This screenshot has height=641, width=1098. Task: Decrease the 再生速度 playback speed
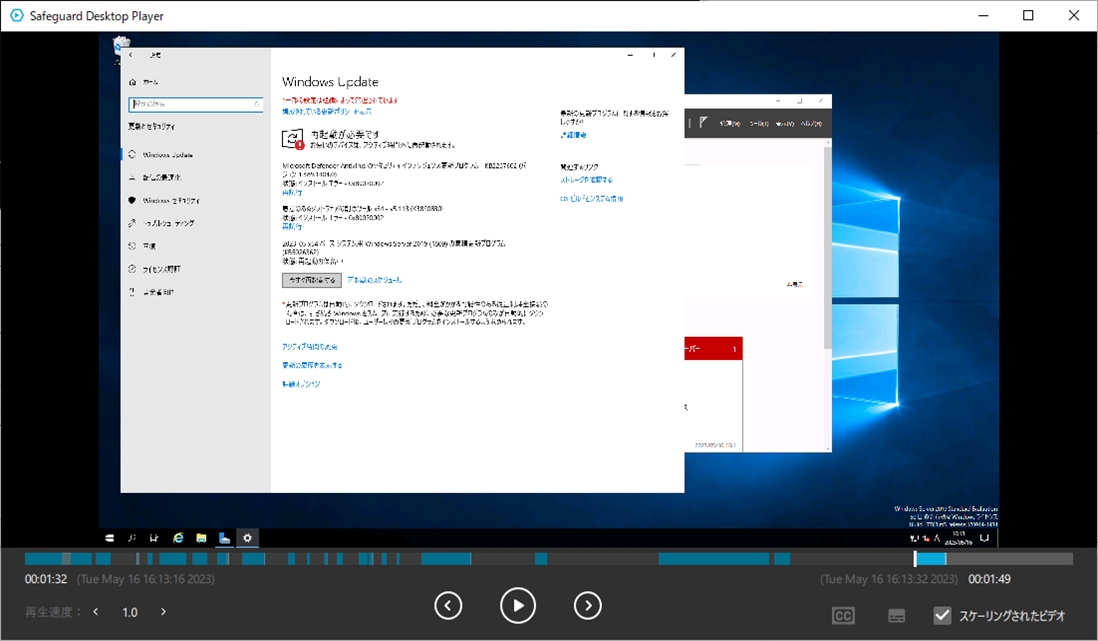tap(96, 612)
